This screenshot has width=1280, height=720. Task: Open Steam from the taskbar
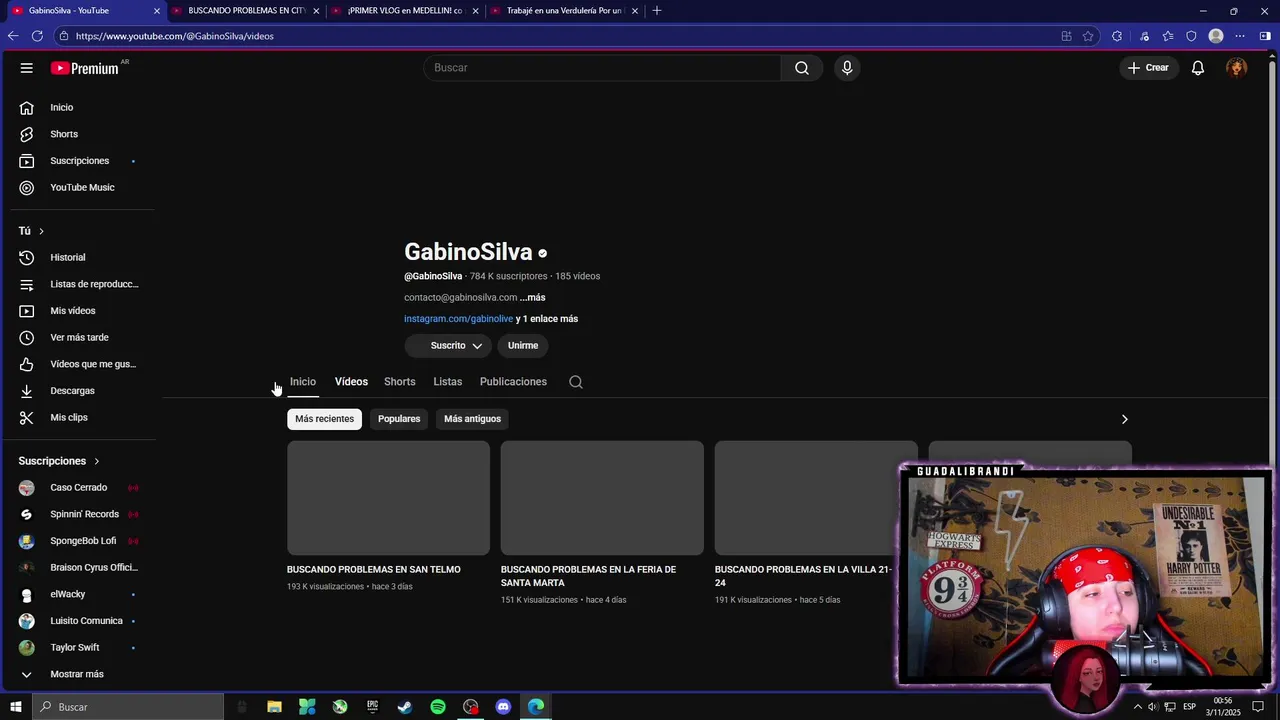[x=405, y=707]
